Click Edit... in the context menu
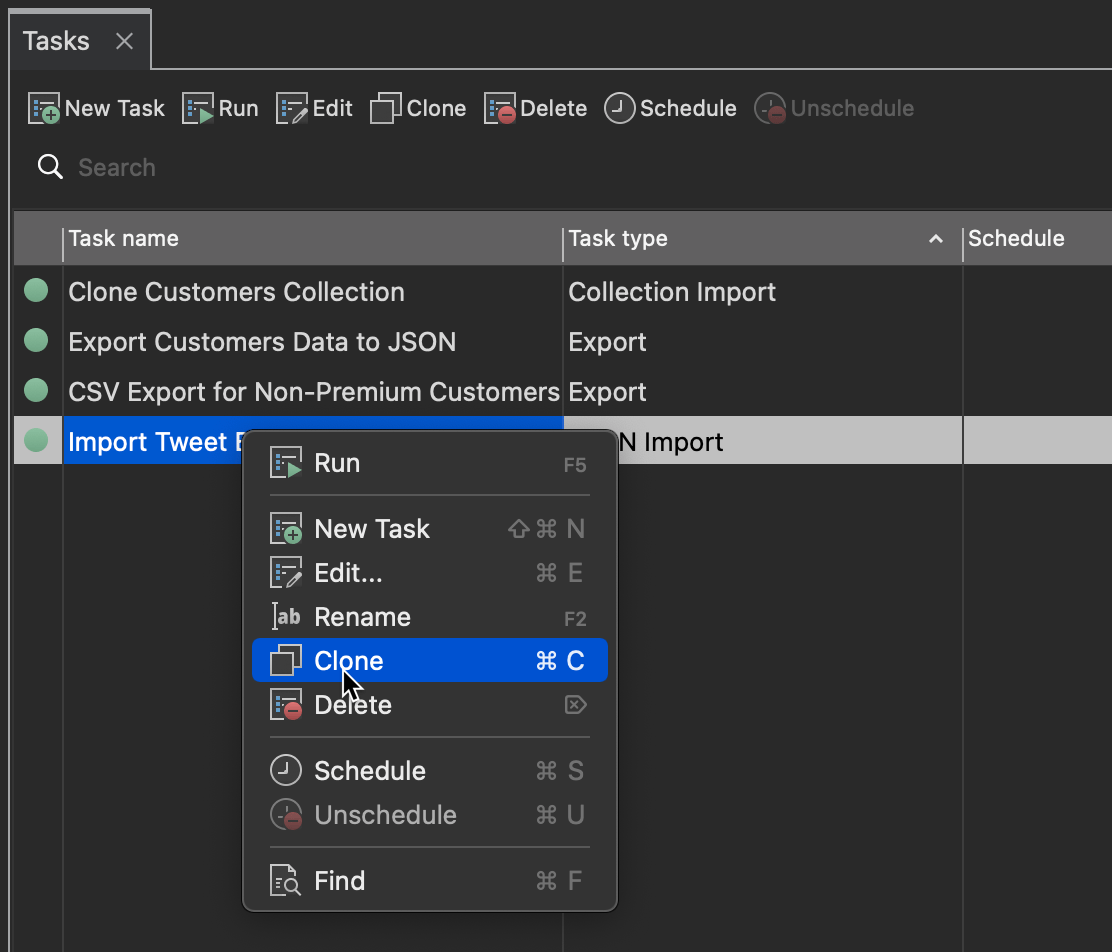The height and width of the screenshot is (952, 1112). coord(349,572)
